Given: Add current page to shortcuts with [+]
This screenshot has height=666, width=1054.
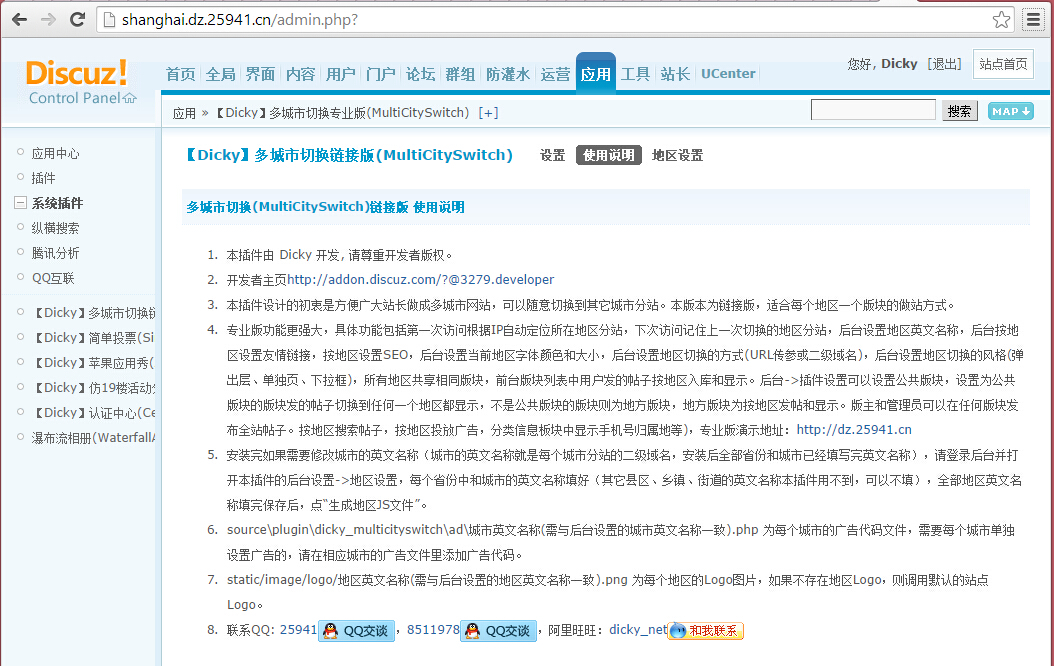Looking at the screenshot, I should tap(488, 113).
